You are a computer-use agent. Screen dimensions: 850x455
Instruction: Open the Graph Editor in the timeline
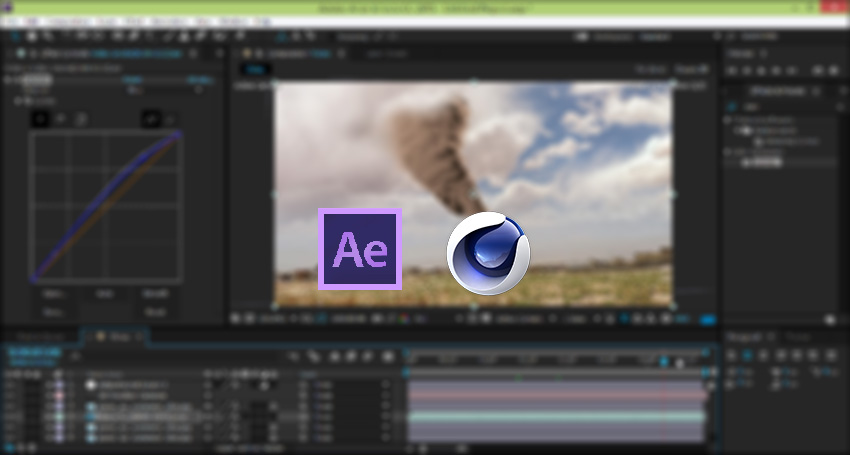[388, 356]
